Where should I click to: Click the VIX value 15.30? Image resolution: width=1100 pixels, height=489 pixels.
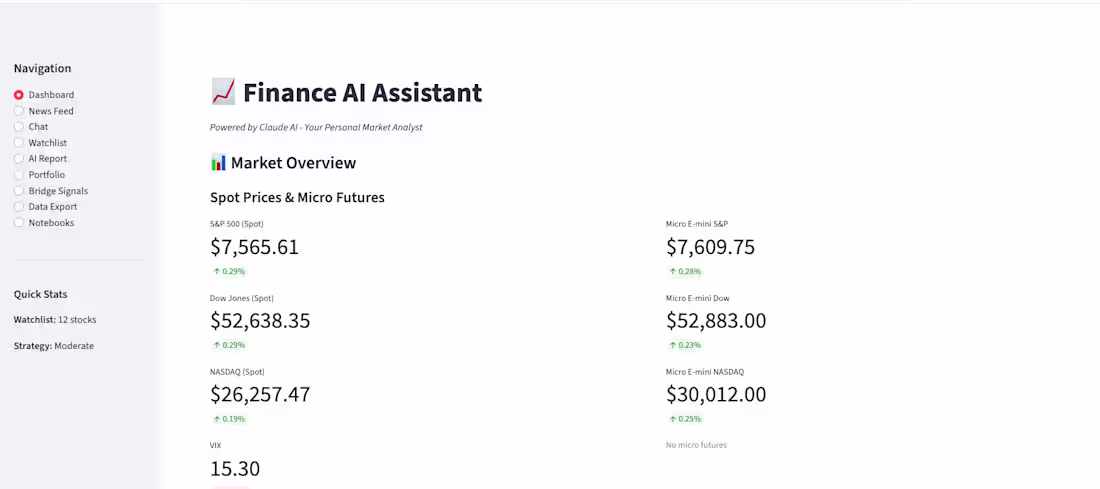(235, 469)
